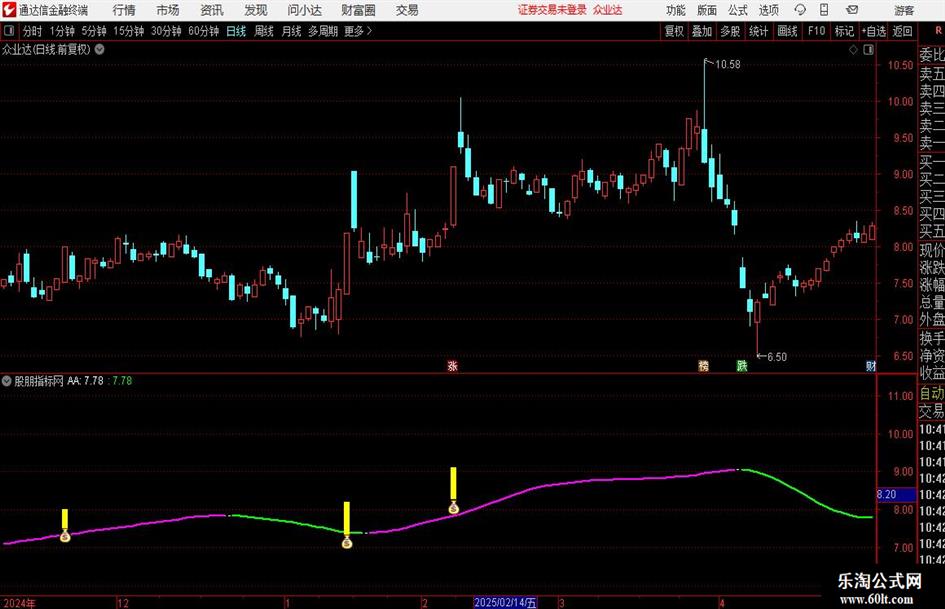The width and height of the screenshot is (945, 609).
Task: Open F10 company info
Action: 816,31
